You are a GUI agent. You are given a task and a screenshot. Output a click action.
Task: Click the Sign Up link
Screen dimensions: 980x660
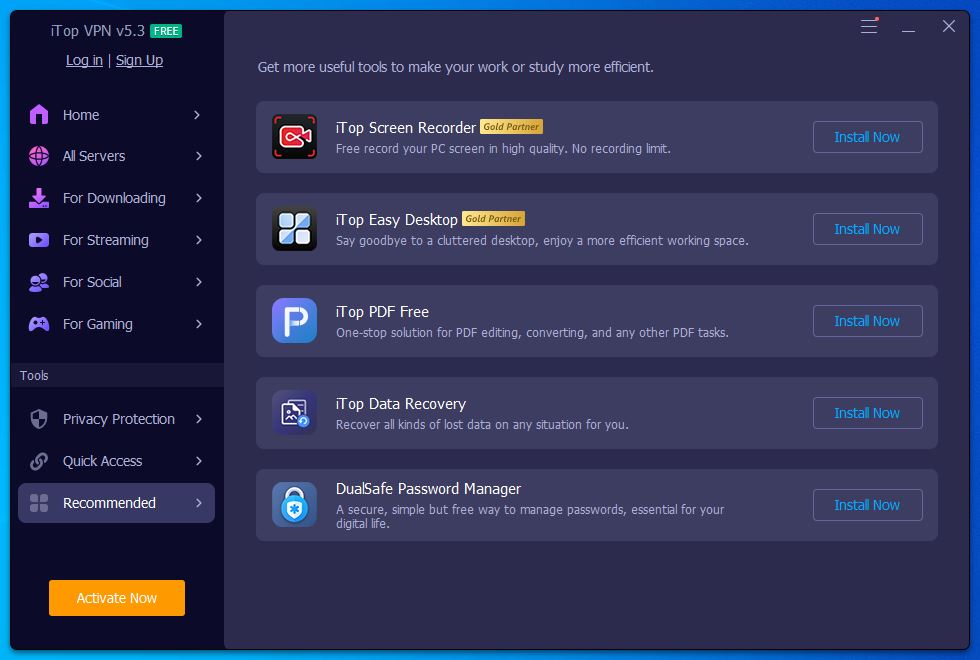coord(139,60)
